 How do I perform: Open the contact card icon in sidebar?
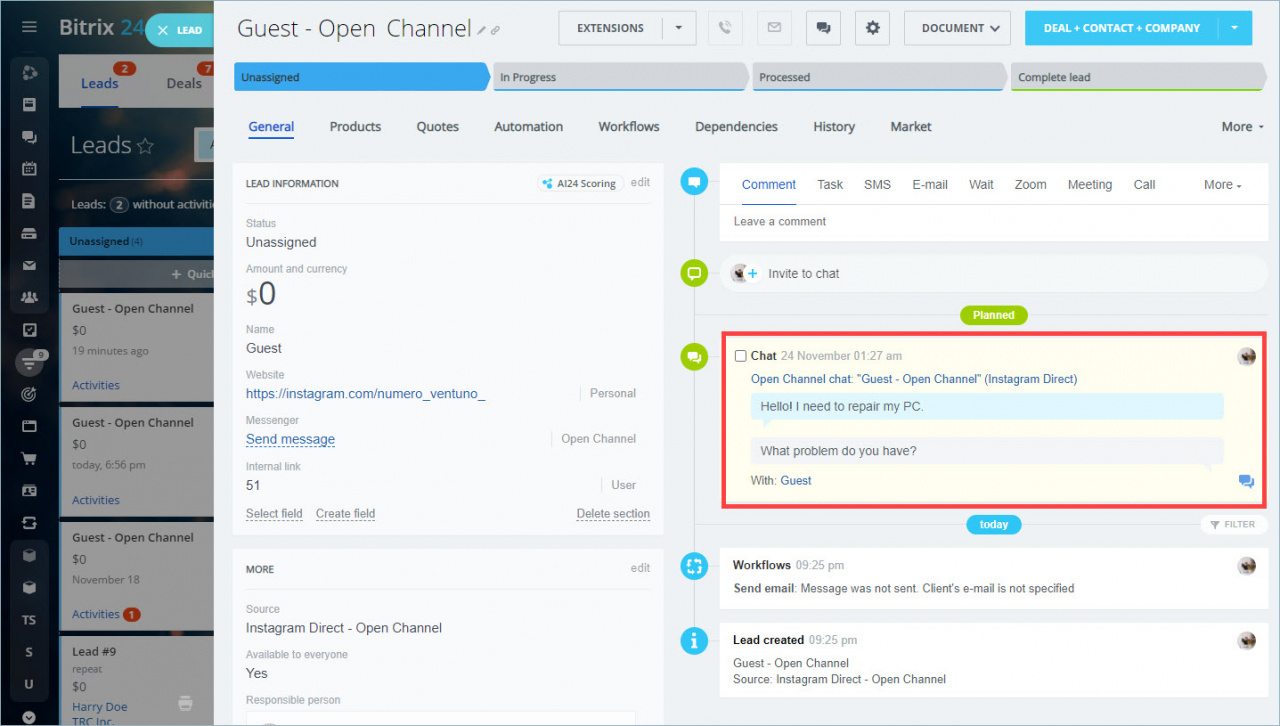[x=29, y=491]
